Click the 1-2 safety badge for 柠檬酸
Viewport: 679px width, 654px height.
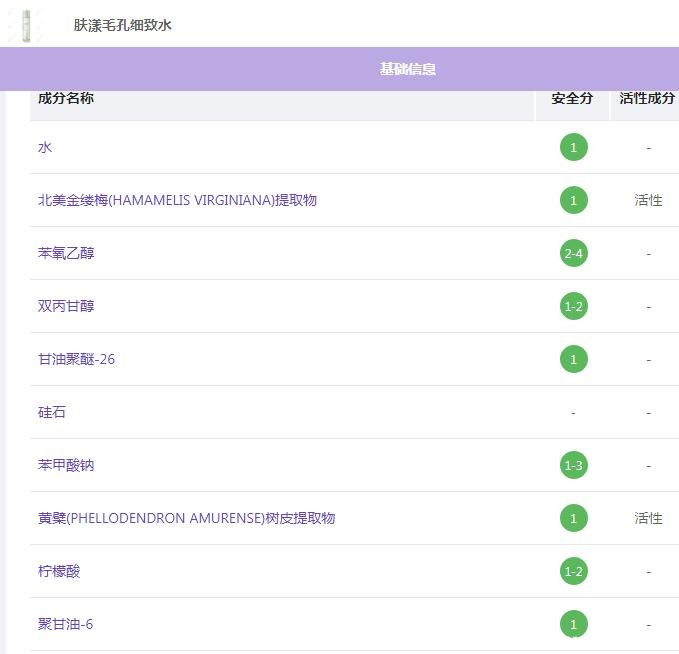(x=573, y=571)
